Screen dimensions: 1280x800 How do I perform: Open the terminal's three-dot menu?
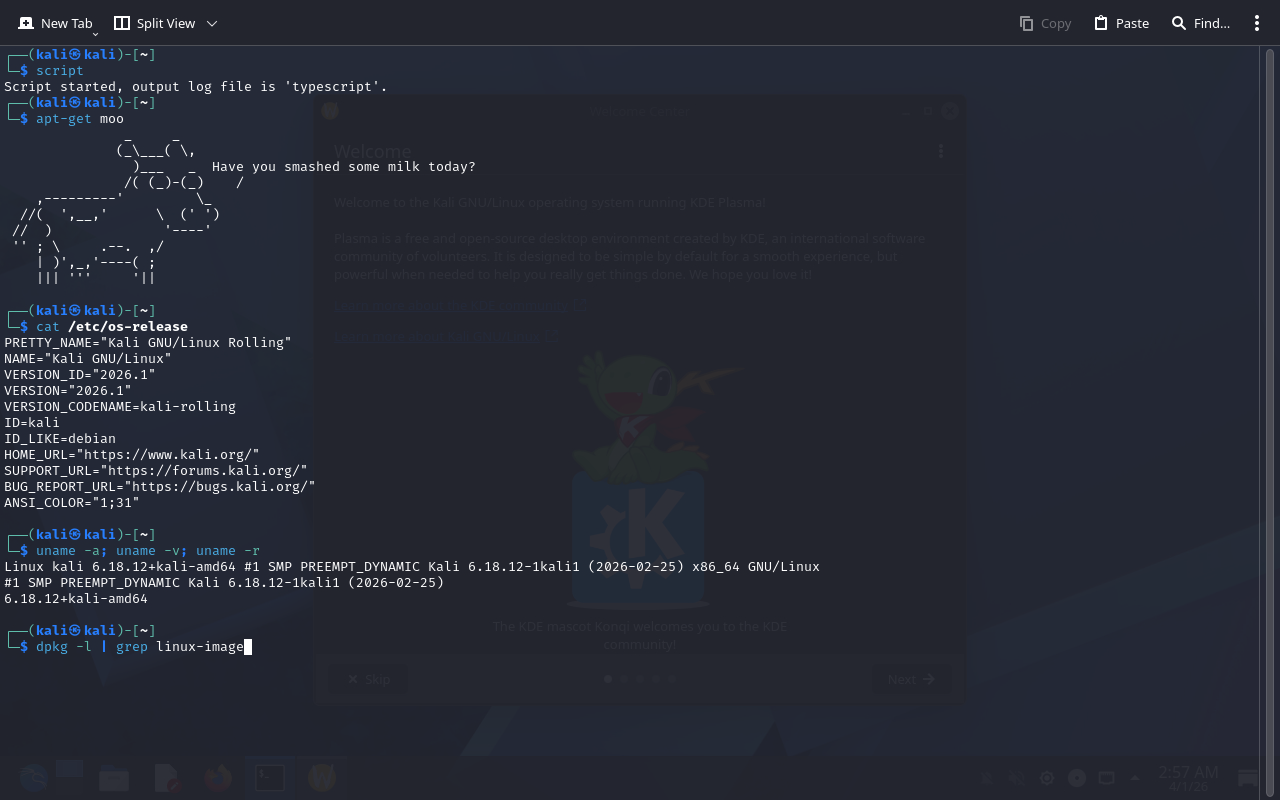[1257, 23]
